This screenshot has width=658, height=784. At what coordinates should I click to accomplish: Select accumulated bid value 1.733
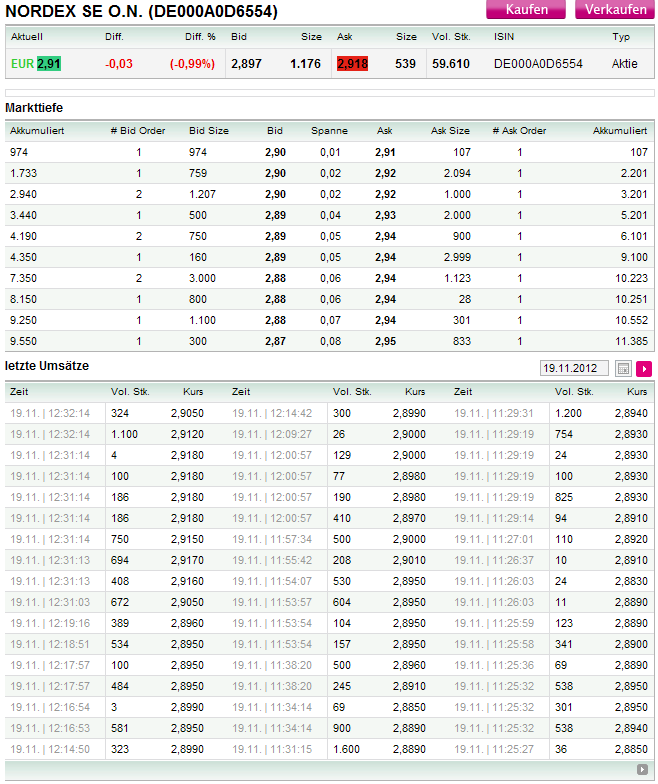[x=24, y=173]
